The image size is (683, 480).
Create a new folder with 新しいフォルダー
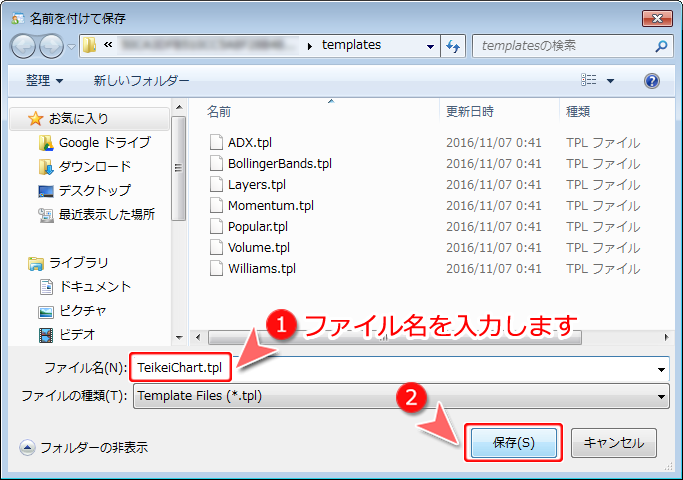(141, 81)
